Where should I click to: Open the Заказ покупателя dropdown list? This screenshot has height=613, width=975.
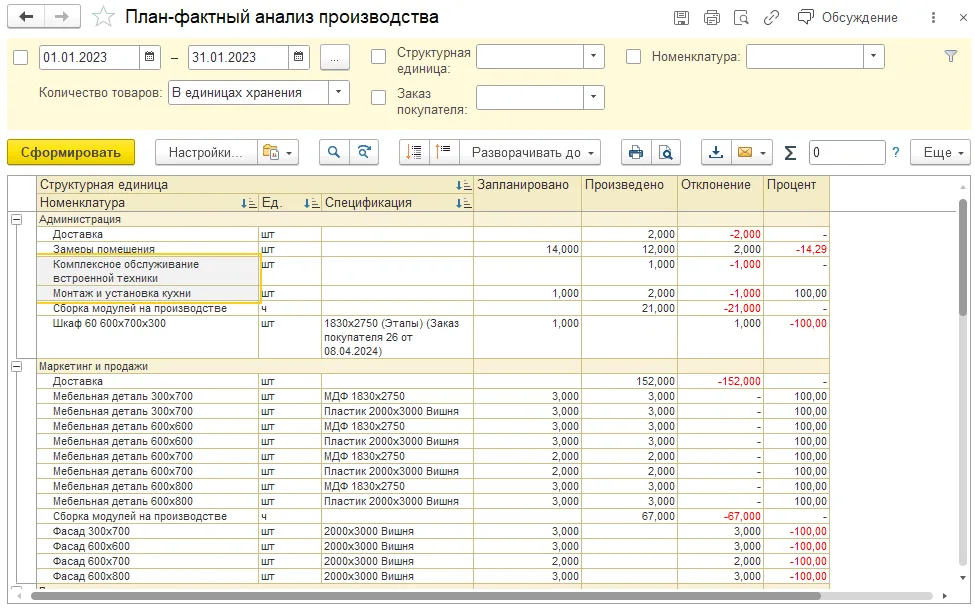[x=594, y=98]
